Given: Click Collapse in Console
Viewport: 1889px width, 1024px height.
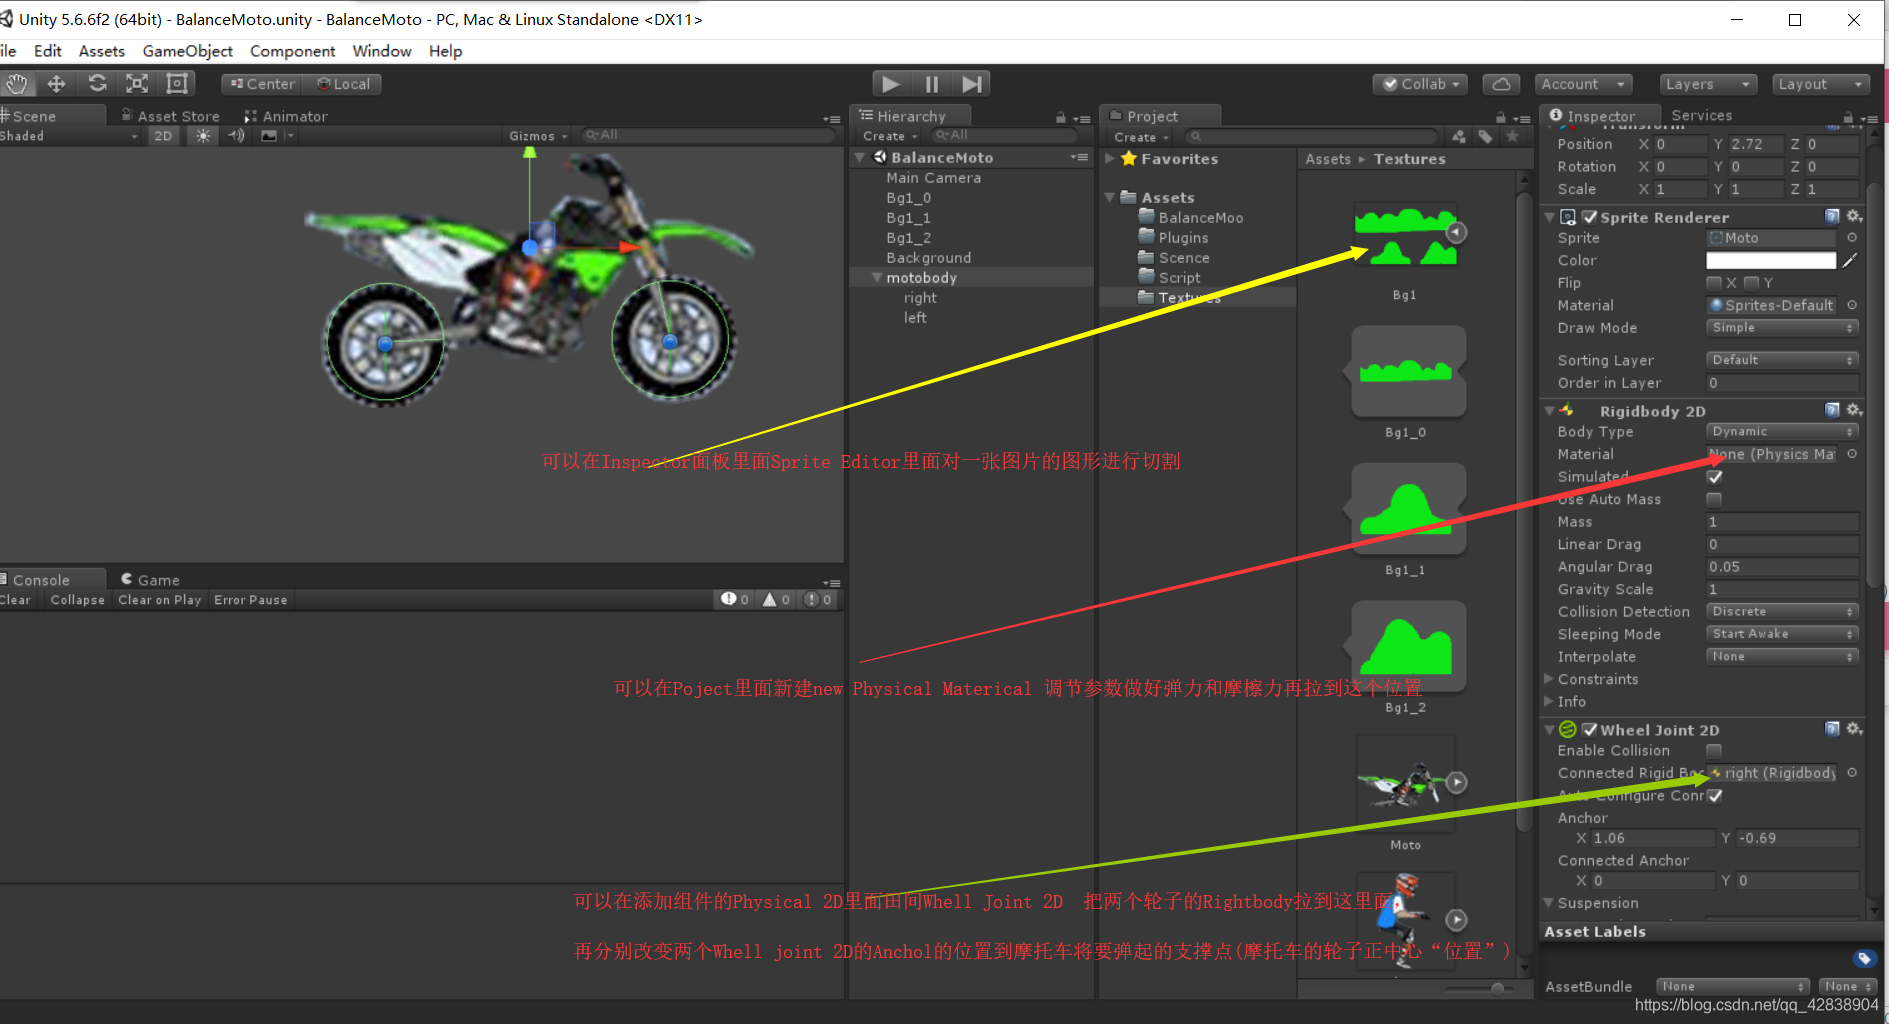Looking at the screenshot, I should pyautogui.click(x=78, y=600).
